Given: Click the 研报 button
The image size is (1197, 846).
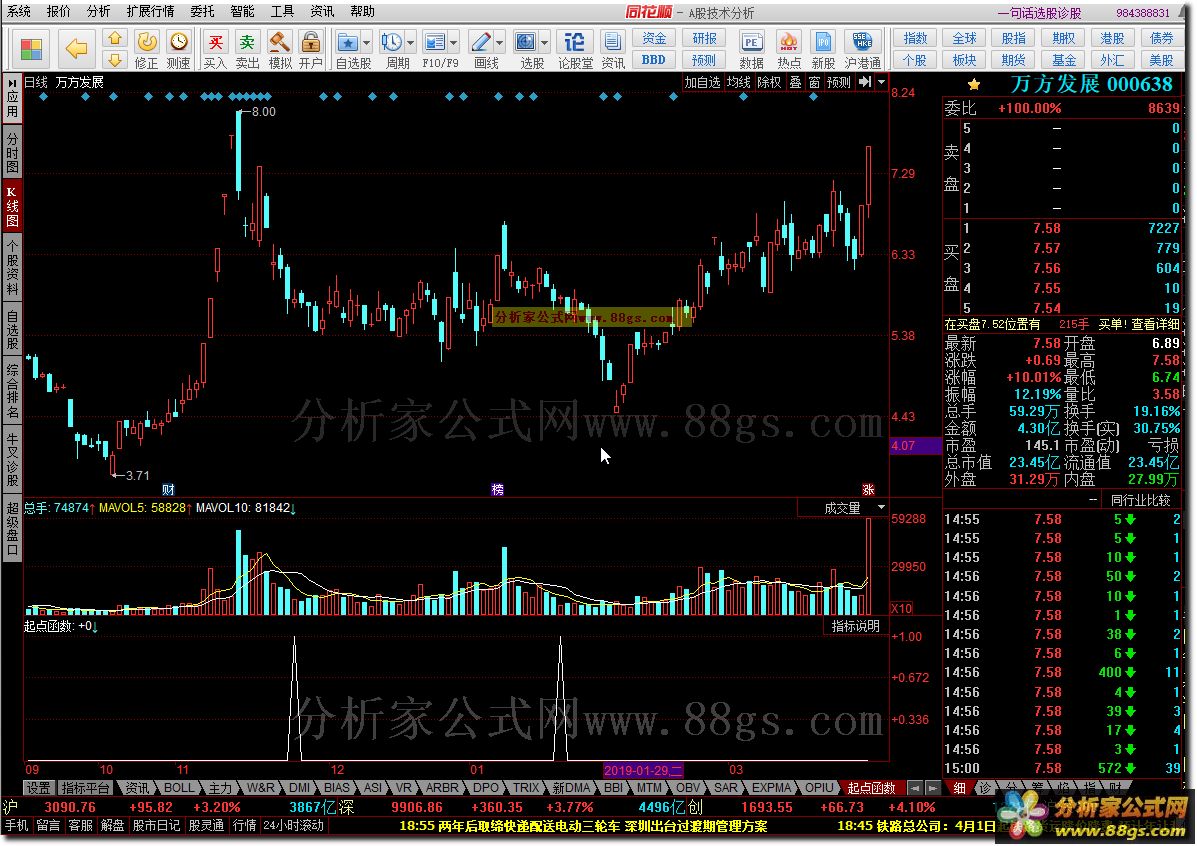Looking at the screenshot, I should click(704, 38).
